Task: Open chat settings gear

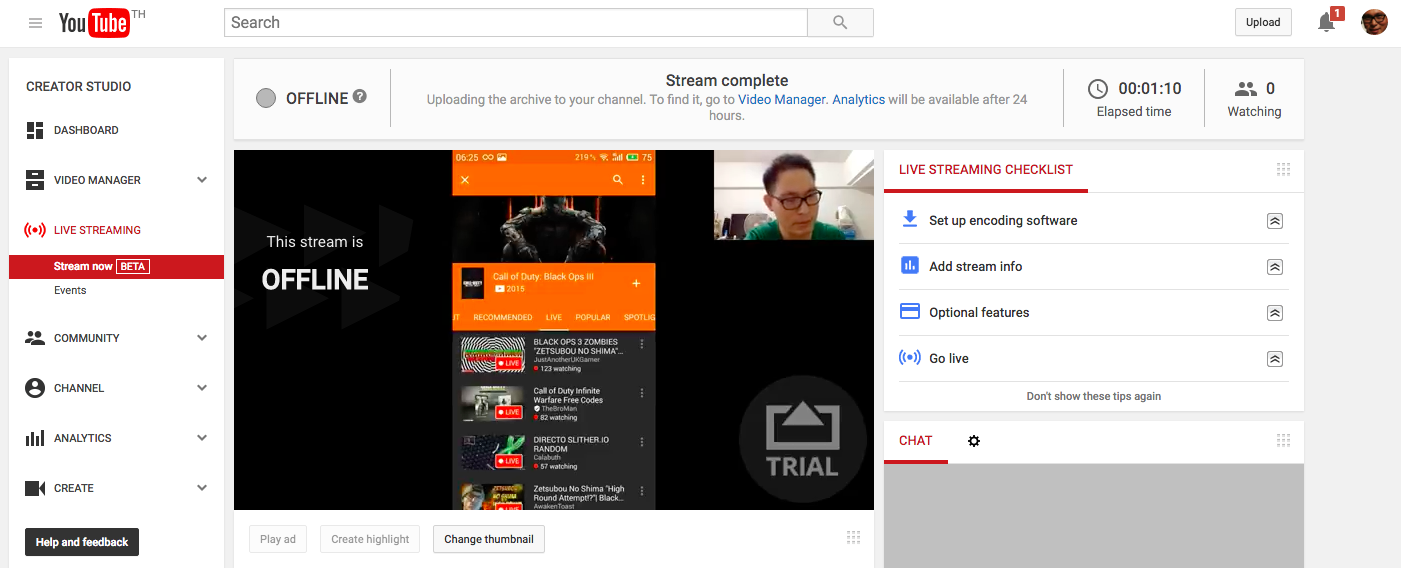Action: (x=974, y=441)
